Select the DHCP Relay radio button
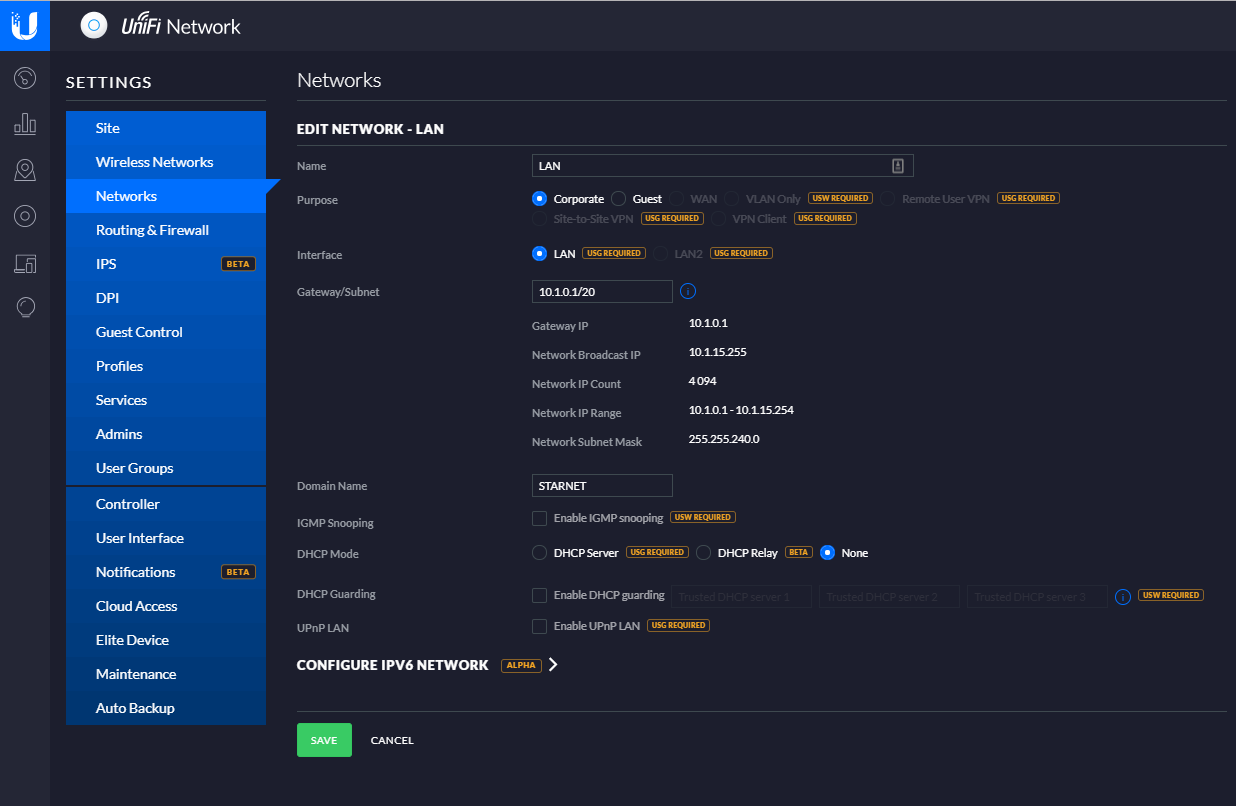This screenshot has width=1236, height=806. click(704, 553)
